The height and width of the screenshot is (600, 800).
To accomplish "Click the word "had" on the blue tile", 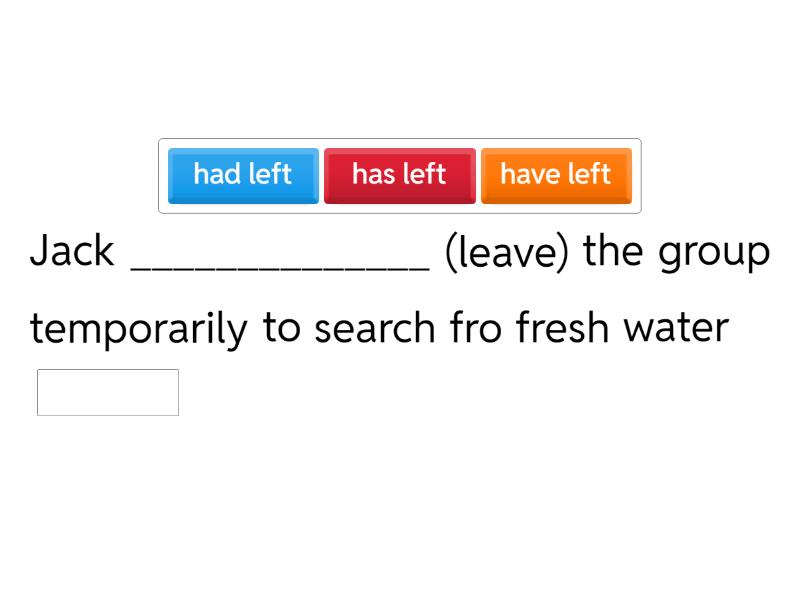I will pyautogui.click(x=215, y=174).
